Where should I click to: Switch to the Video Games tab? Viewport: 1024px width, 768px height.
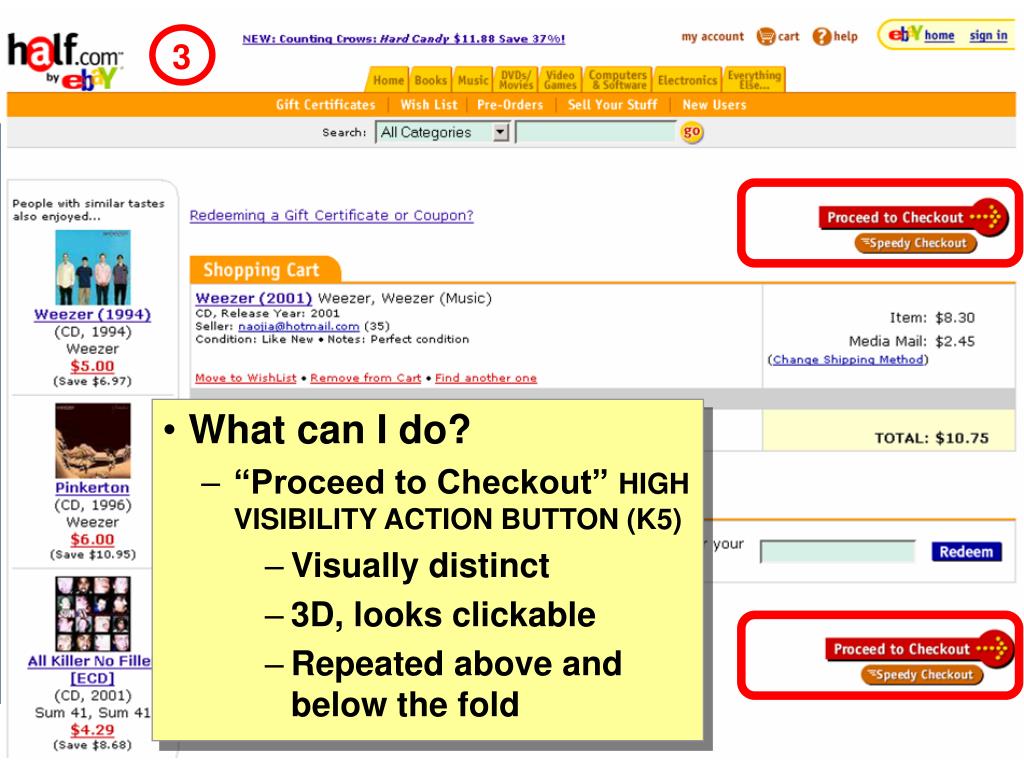[560, 80]
